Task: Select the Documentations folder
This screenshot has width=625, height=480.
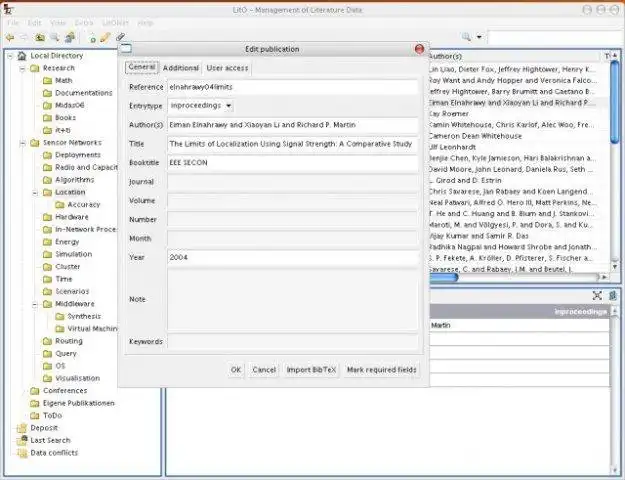Action: [84, 93]
